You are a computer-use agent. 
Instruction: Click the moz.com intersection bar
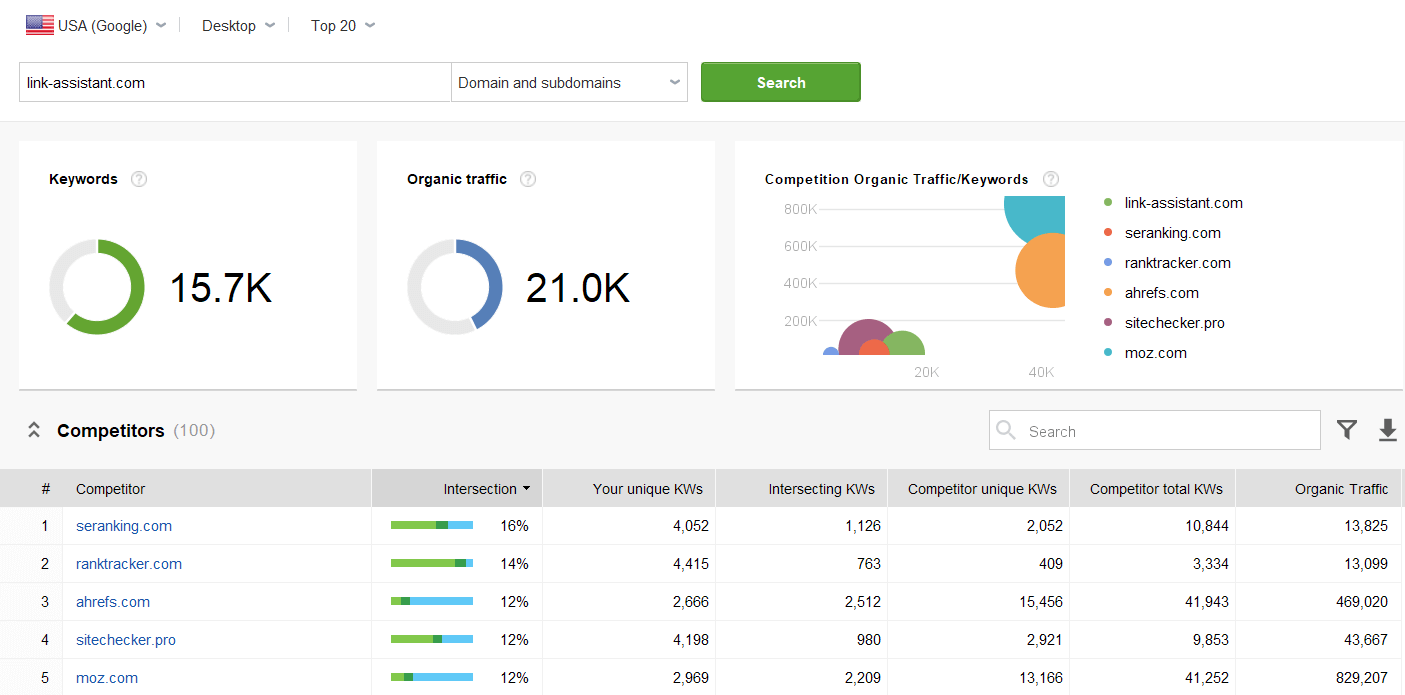tap(432, 677)
